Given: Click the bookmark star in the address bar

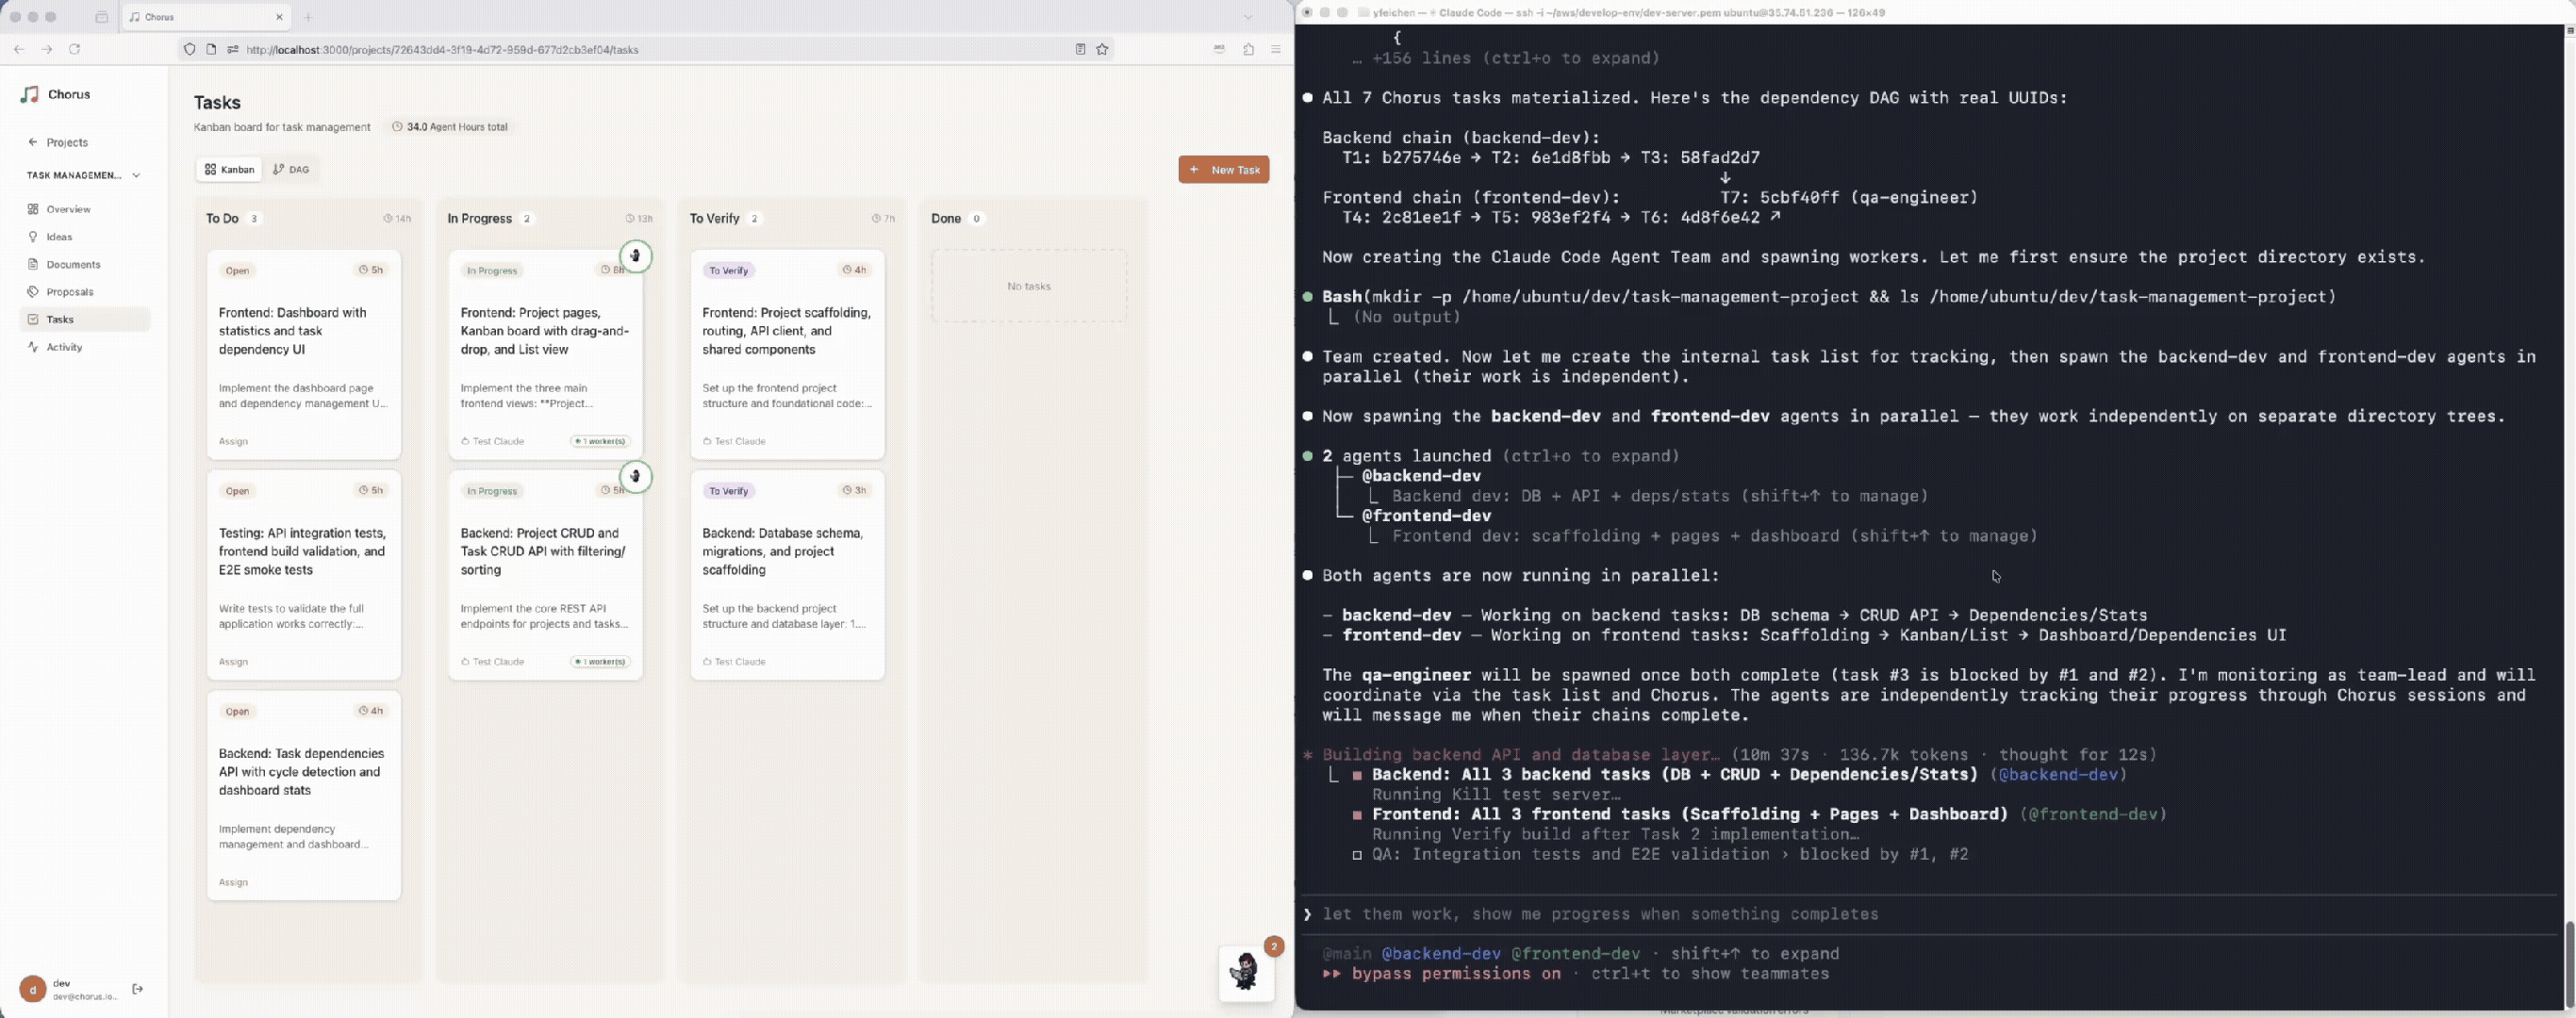Looking at the screenshot, I should tap(1102, 49).
